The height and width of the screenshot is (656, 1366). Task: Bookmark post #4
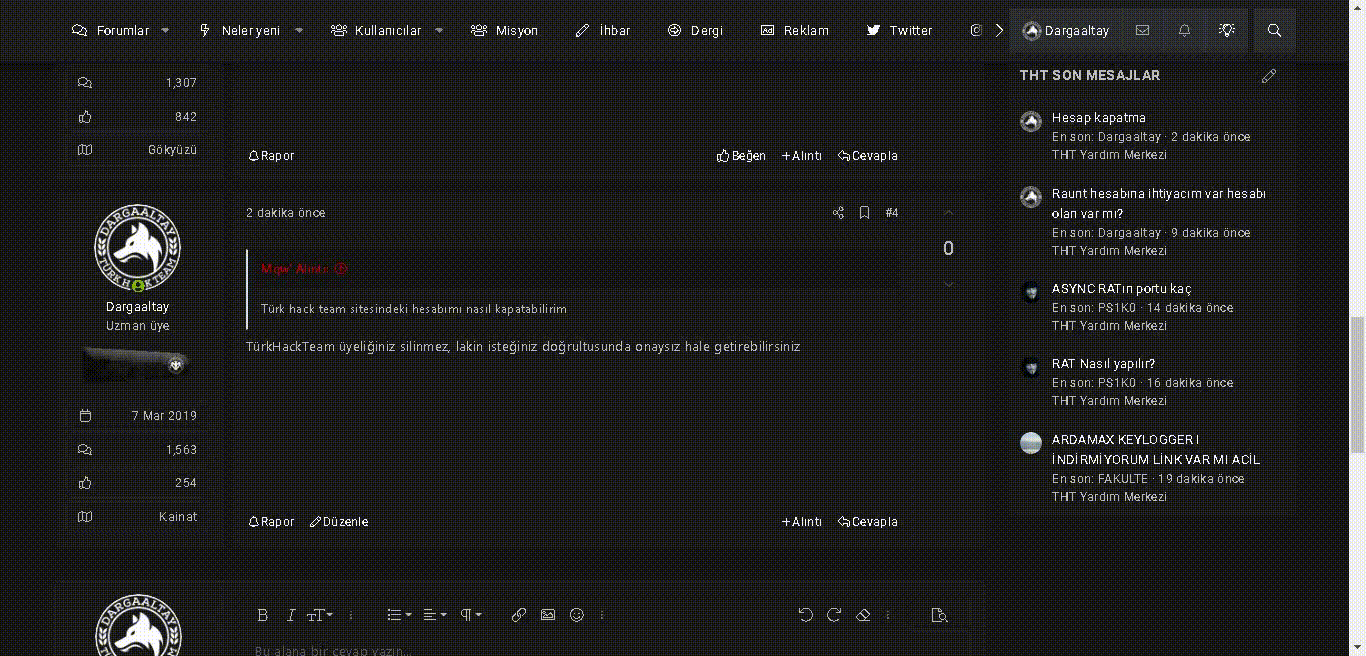pos(865,213)
